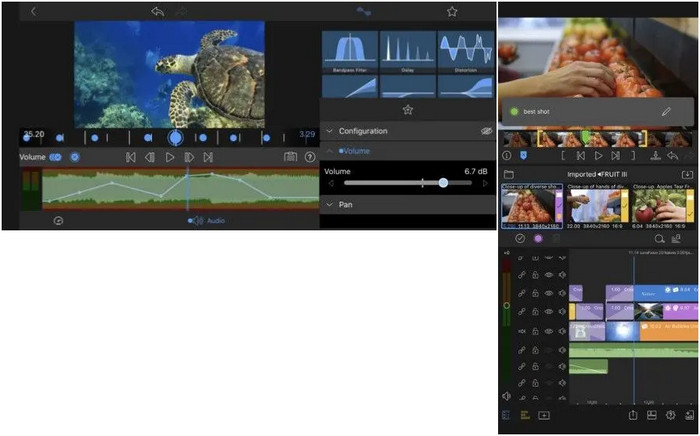Jump to clip end in audio editor

[x=208, y=157]
